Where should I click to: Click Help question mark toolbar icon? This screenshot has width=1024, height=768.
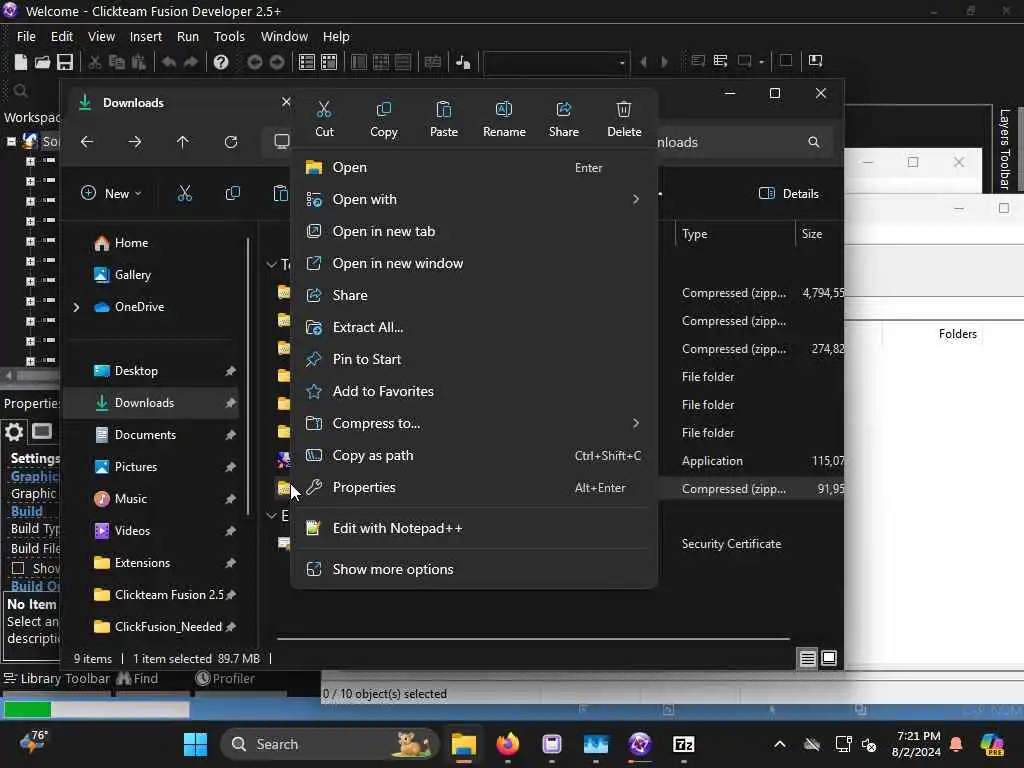221,62
